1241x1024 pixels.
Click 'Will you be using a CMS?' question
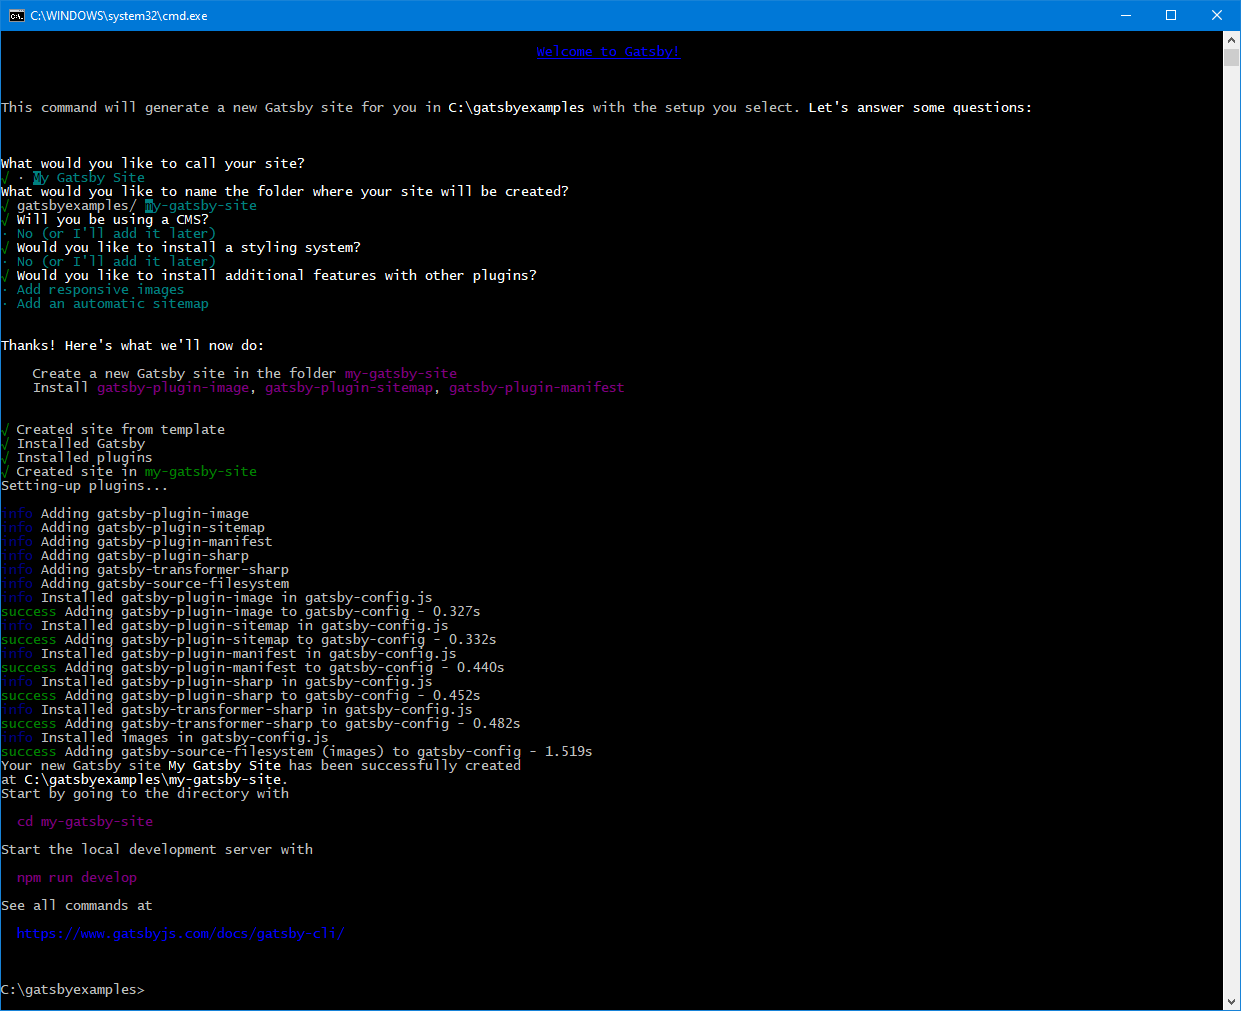coord(112,219)
